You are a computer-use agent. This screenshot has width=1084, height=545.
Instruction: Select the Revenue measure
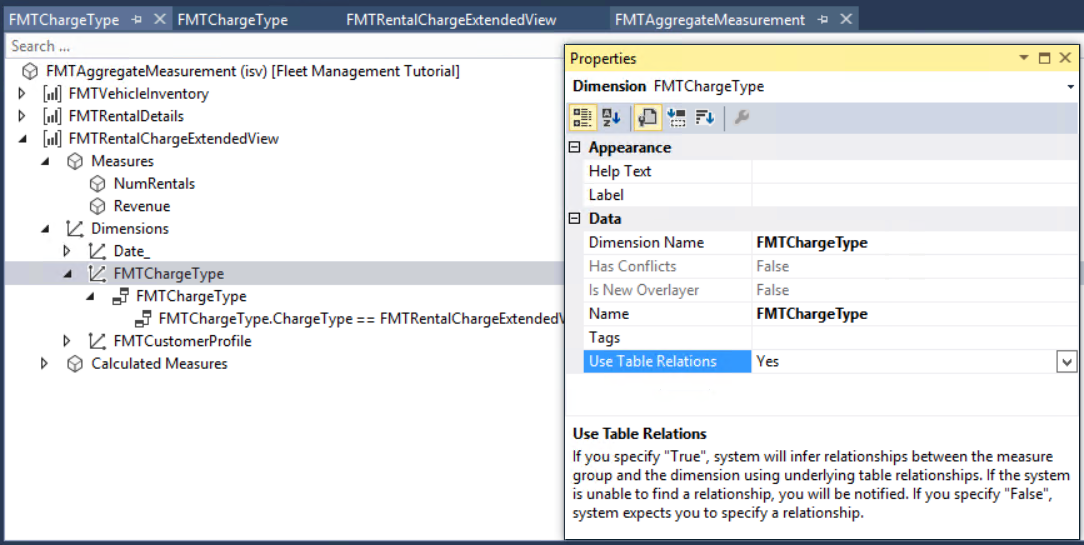(x=142, y=206)
